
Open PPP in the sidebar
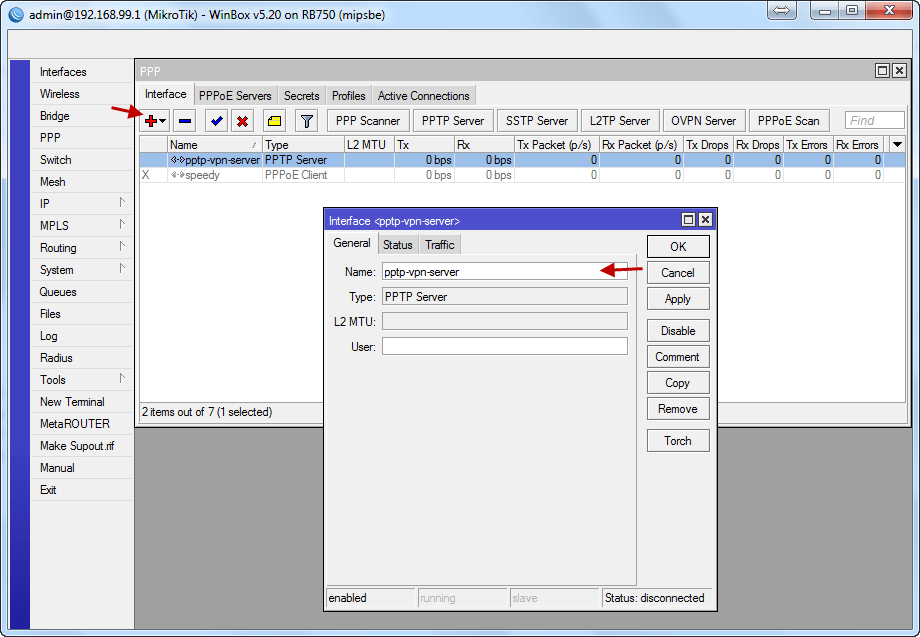tap(81, 138)
